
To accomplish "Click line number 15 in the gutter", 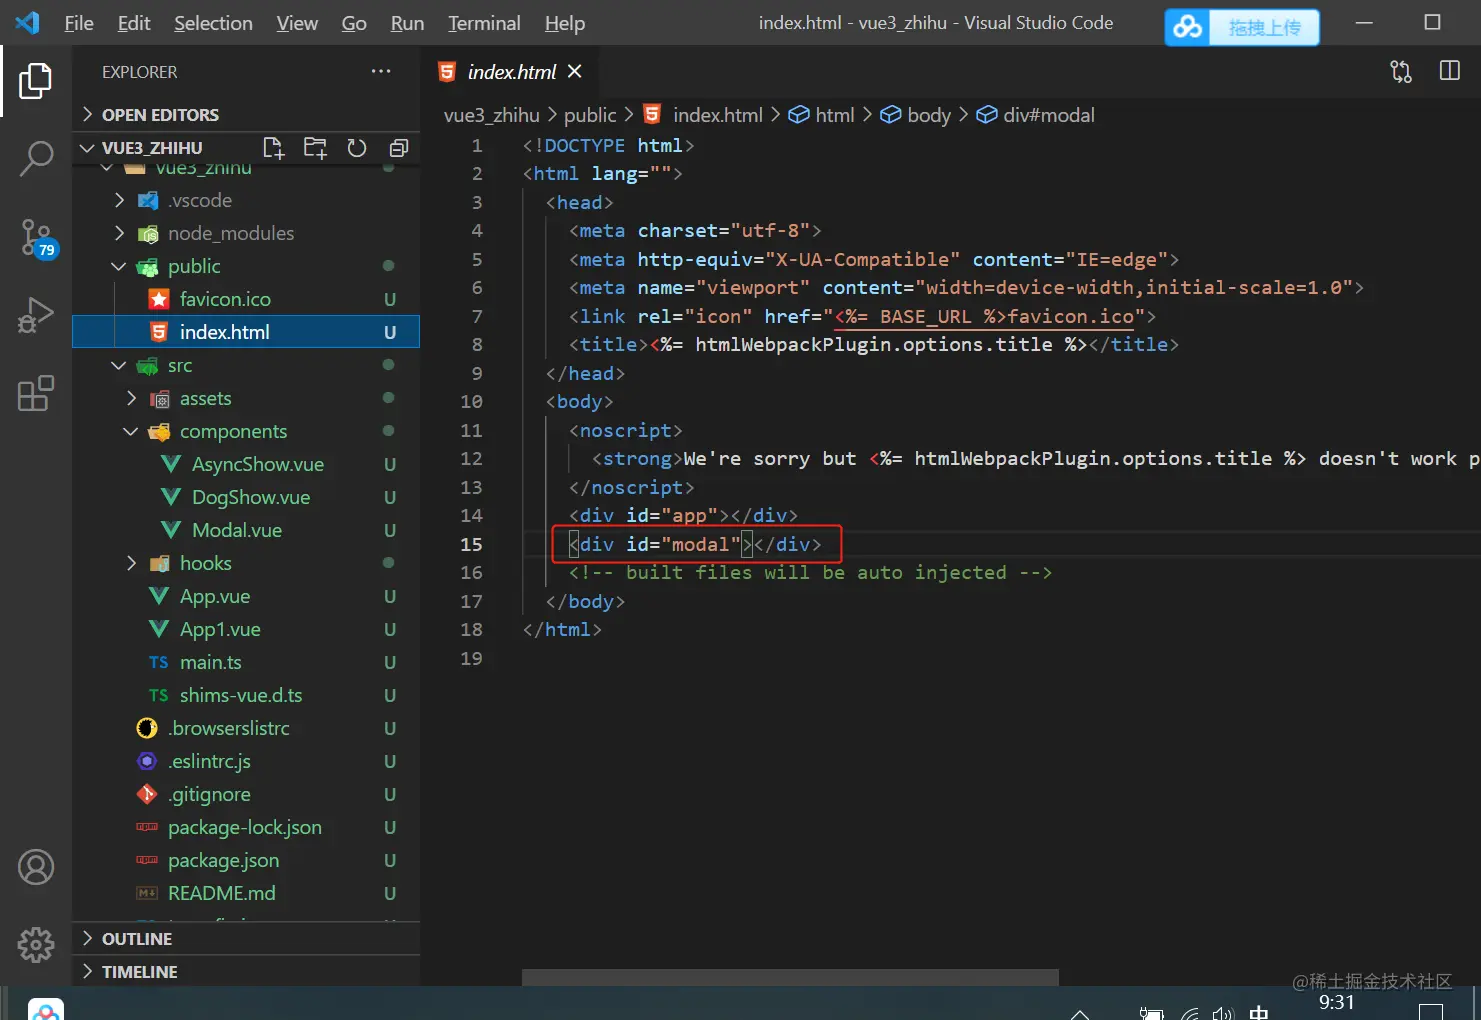I will point(471,544).
